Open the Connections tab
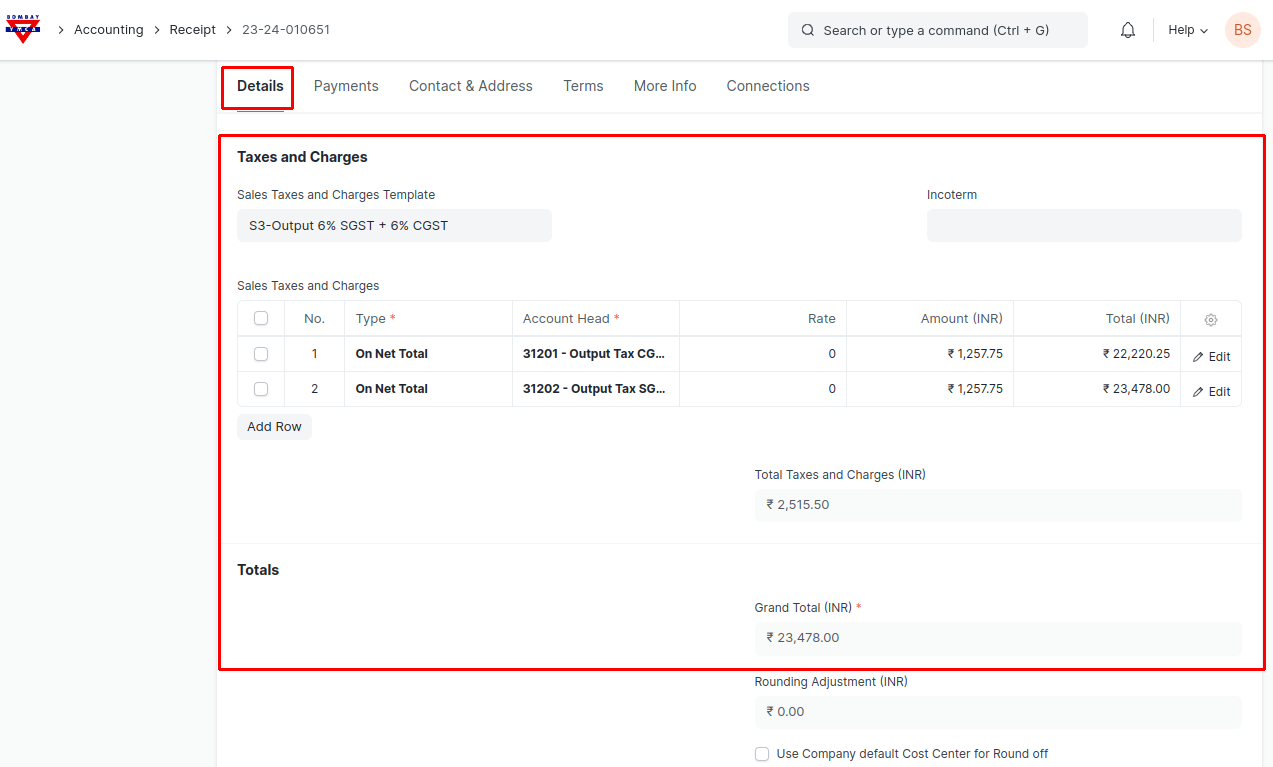This screenshot has width=1273, height=767. pos(767,86)
